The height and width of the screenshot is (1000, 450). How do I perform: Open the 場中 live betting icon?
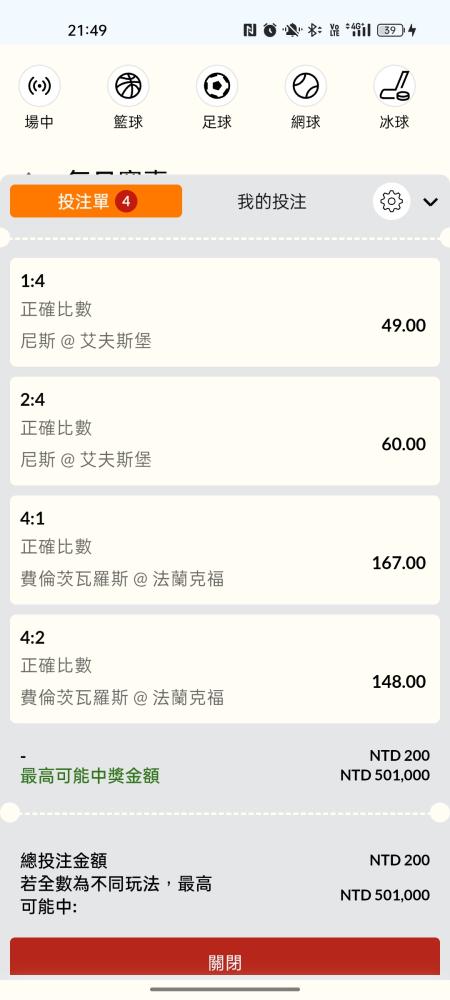(x=40, y=86)
